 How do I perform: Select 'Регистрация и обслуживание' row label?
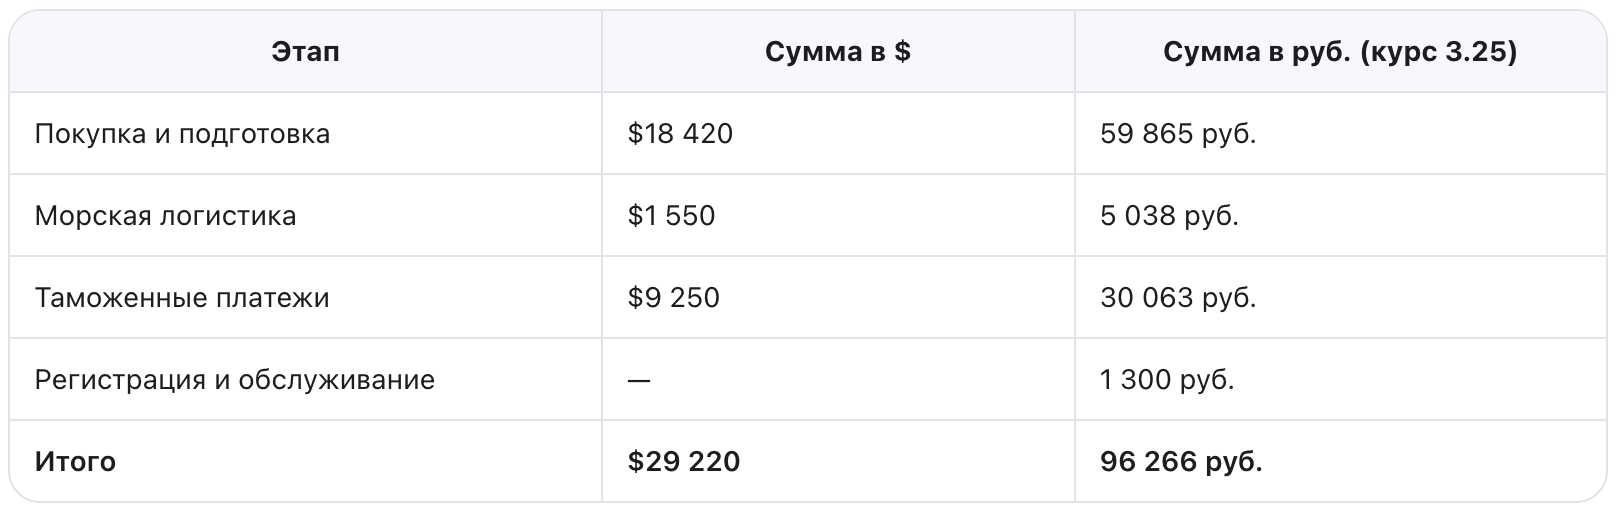(x=234, y=380)
